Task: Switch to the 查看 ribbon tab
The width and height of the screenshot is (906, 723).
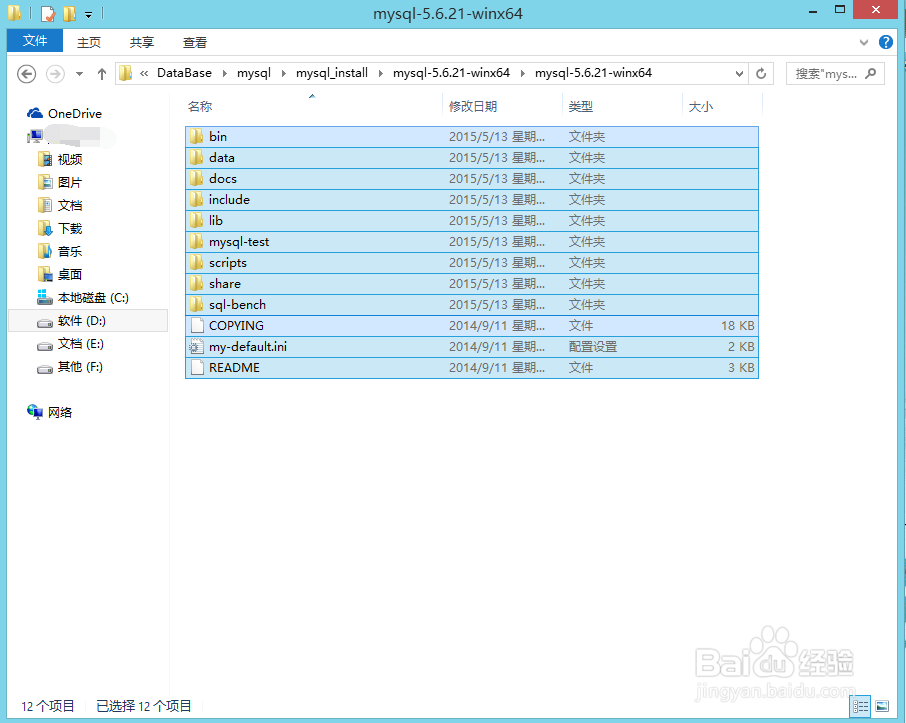Action: tap(194, 42)
